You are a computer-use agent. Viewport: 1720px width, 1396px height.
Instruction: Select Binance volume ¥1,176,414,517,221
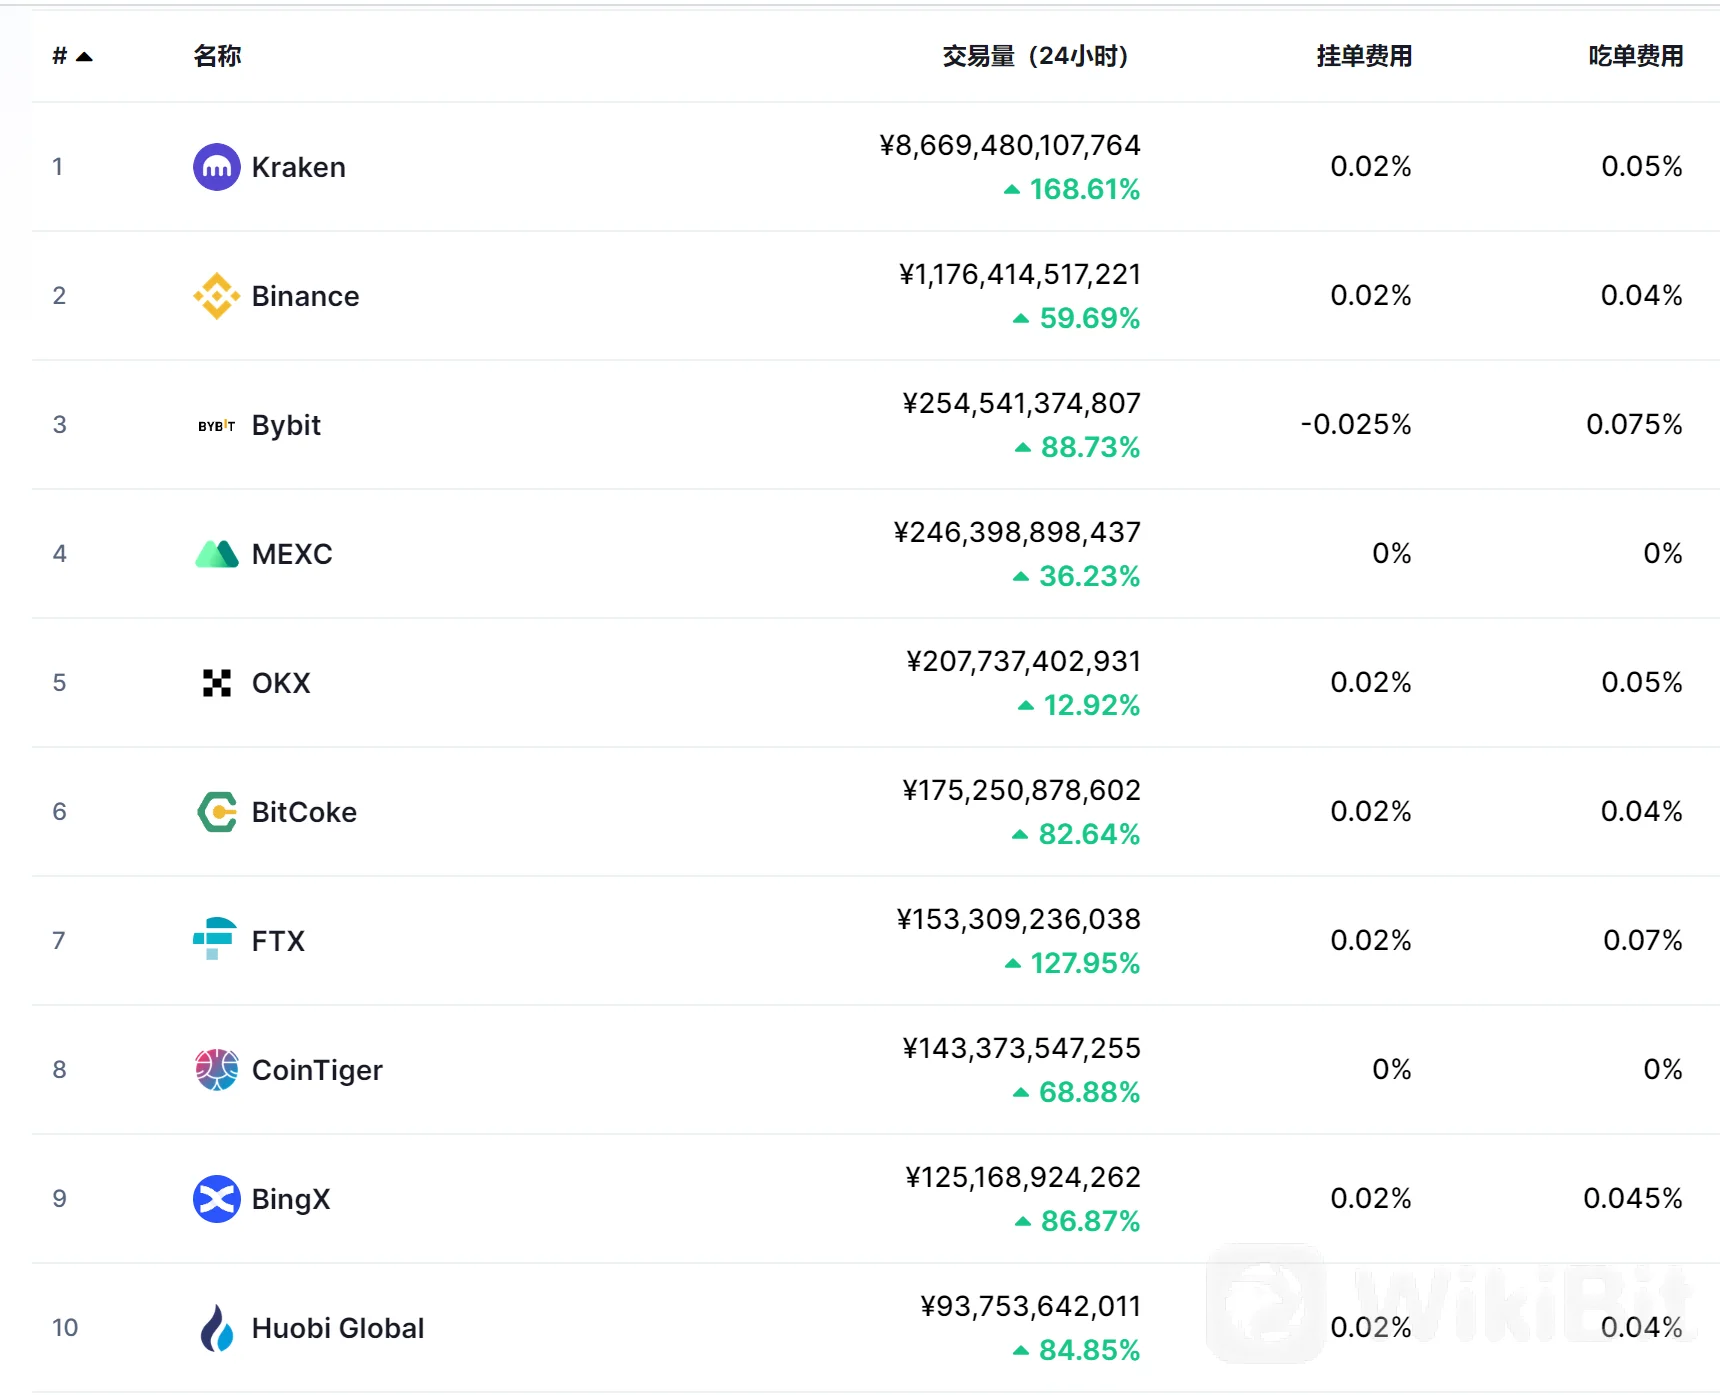[x=1020, y=275]
